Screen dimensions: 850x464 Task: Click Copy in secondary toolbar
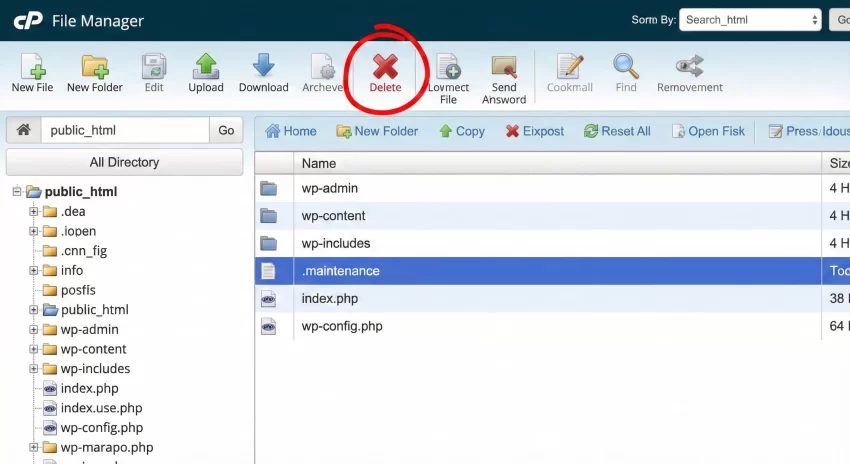tap(462, 131)
